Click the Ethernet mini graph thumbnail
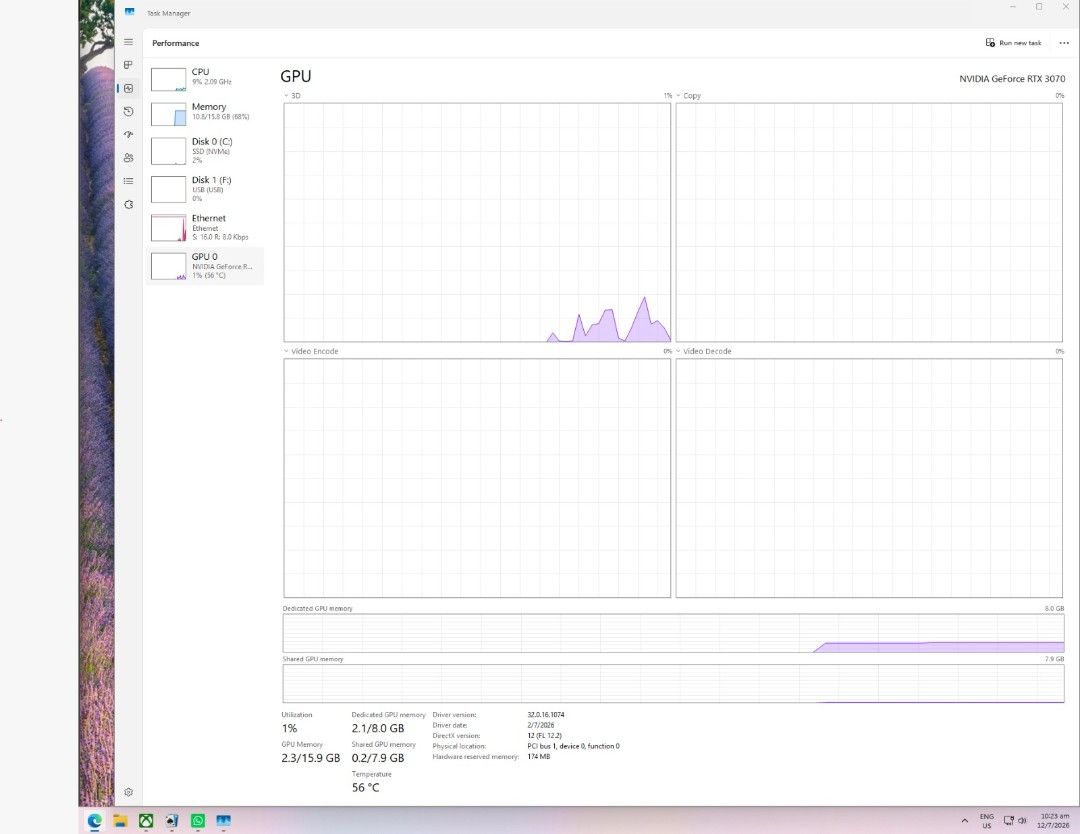The height and width of the screenshot is (834, 1080). pyautogui.click(x=168, y=228)
